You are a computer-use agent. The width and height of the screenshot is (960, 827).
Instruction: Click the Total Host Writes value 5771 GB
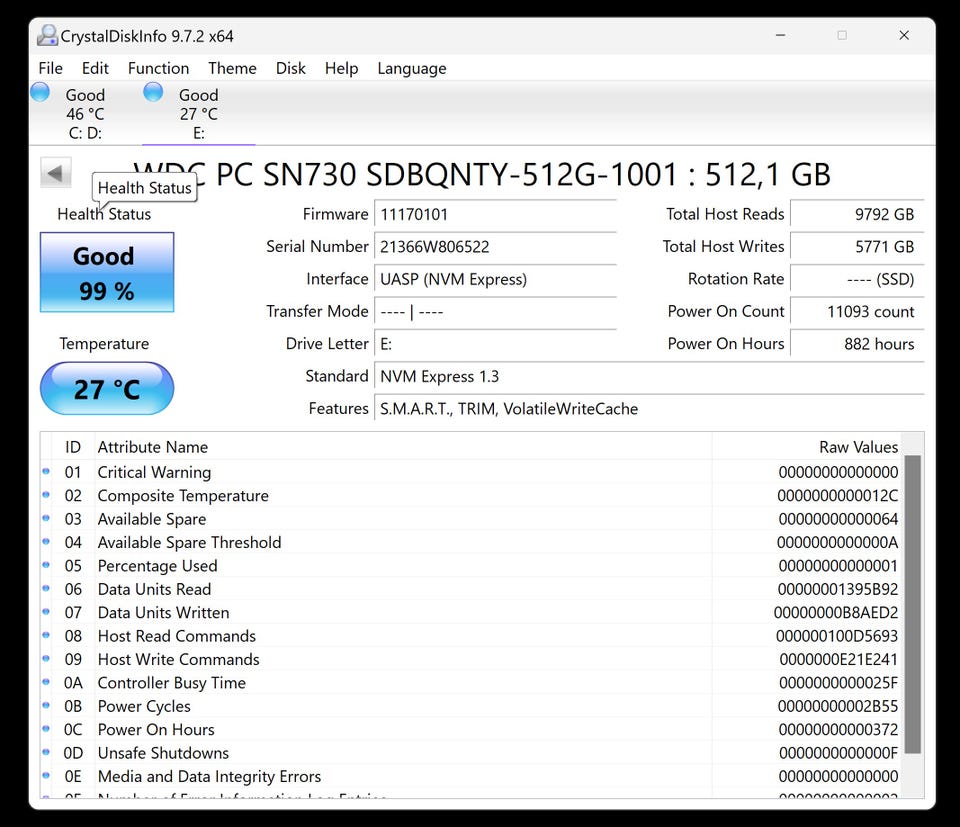pyautogui.click(x=857, y=247)
